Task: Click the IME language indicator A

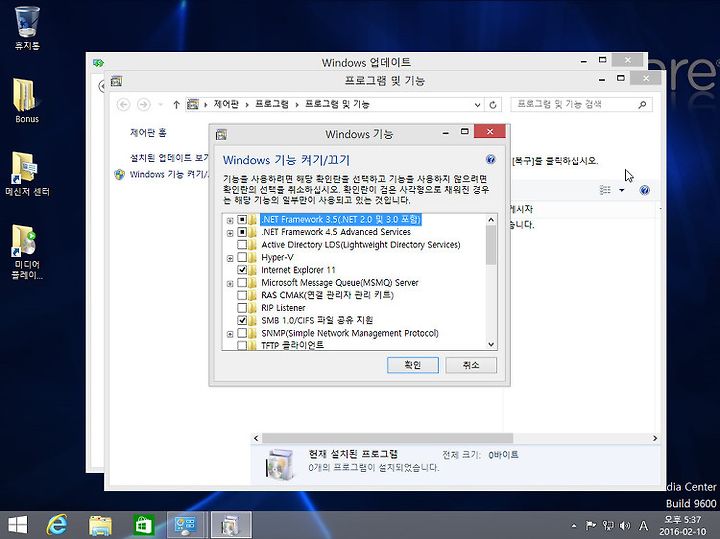Action: [x=644, y=525]
